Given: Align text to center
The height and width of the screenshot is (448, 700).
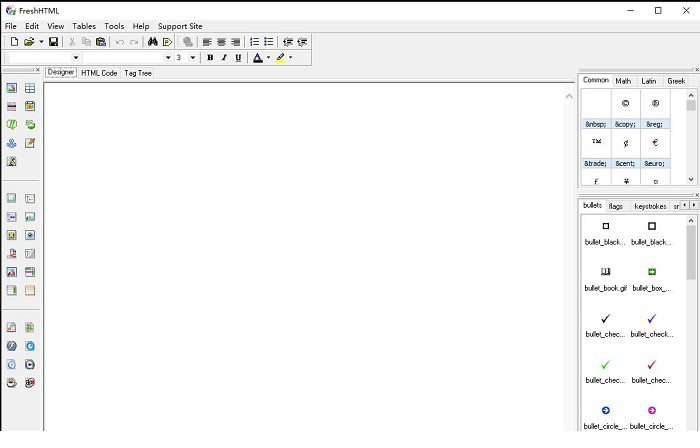Looking at the screenshot, I should tap(221, 42).
